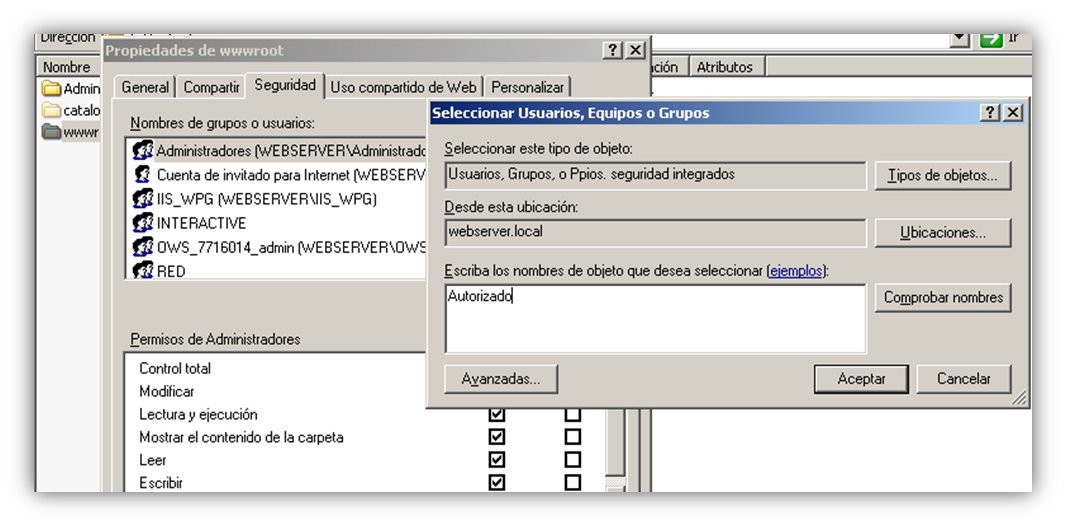This screenshot has width=1066, height=526.
Task: Check the Denegar box for Leer
Action: (x=573, y=459)
